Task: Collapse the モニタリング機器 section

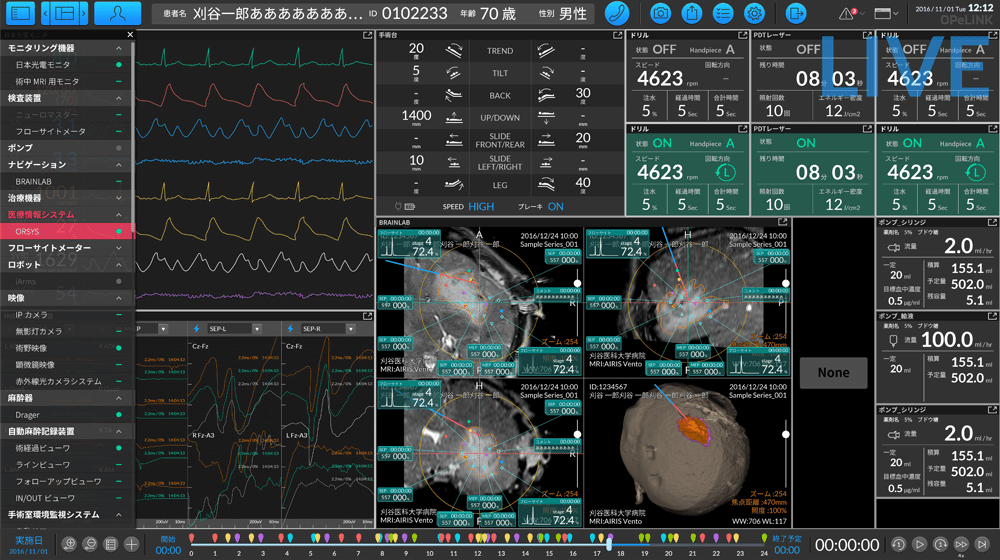Action: click(119, 47)
